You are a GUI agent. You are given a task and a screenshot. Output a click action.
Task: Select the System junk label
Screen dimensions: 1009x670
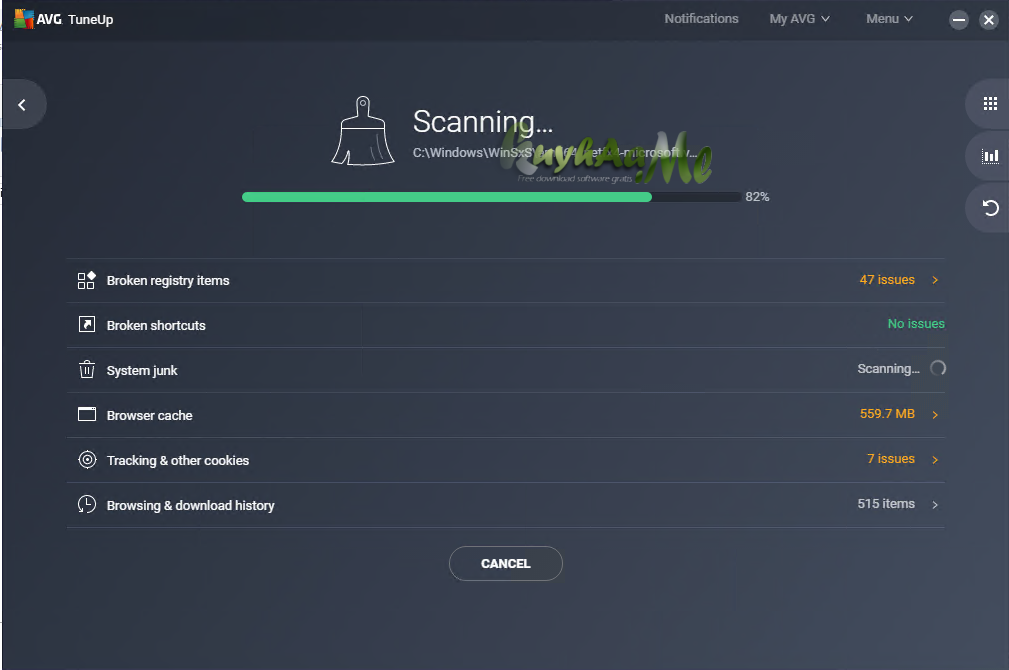click(142, 371)
